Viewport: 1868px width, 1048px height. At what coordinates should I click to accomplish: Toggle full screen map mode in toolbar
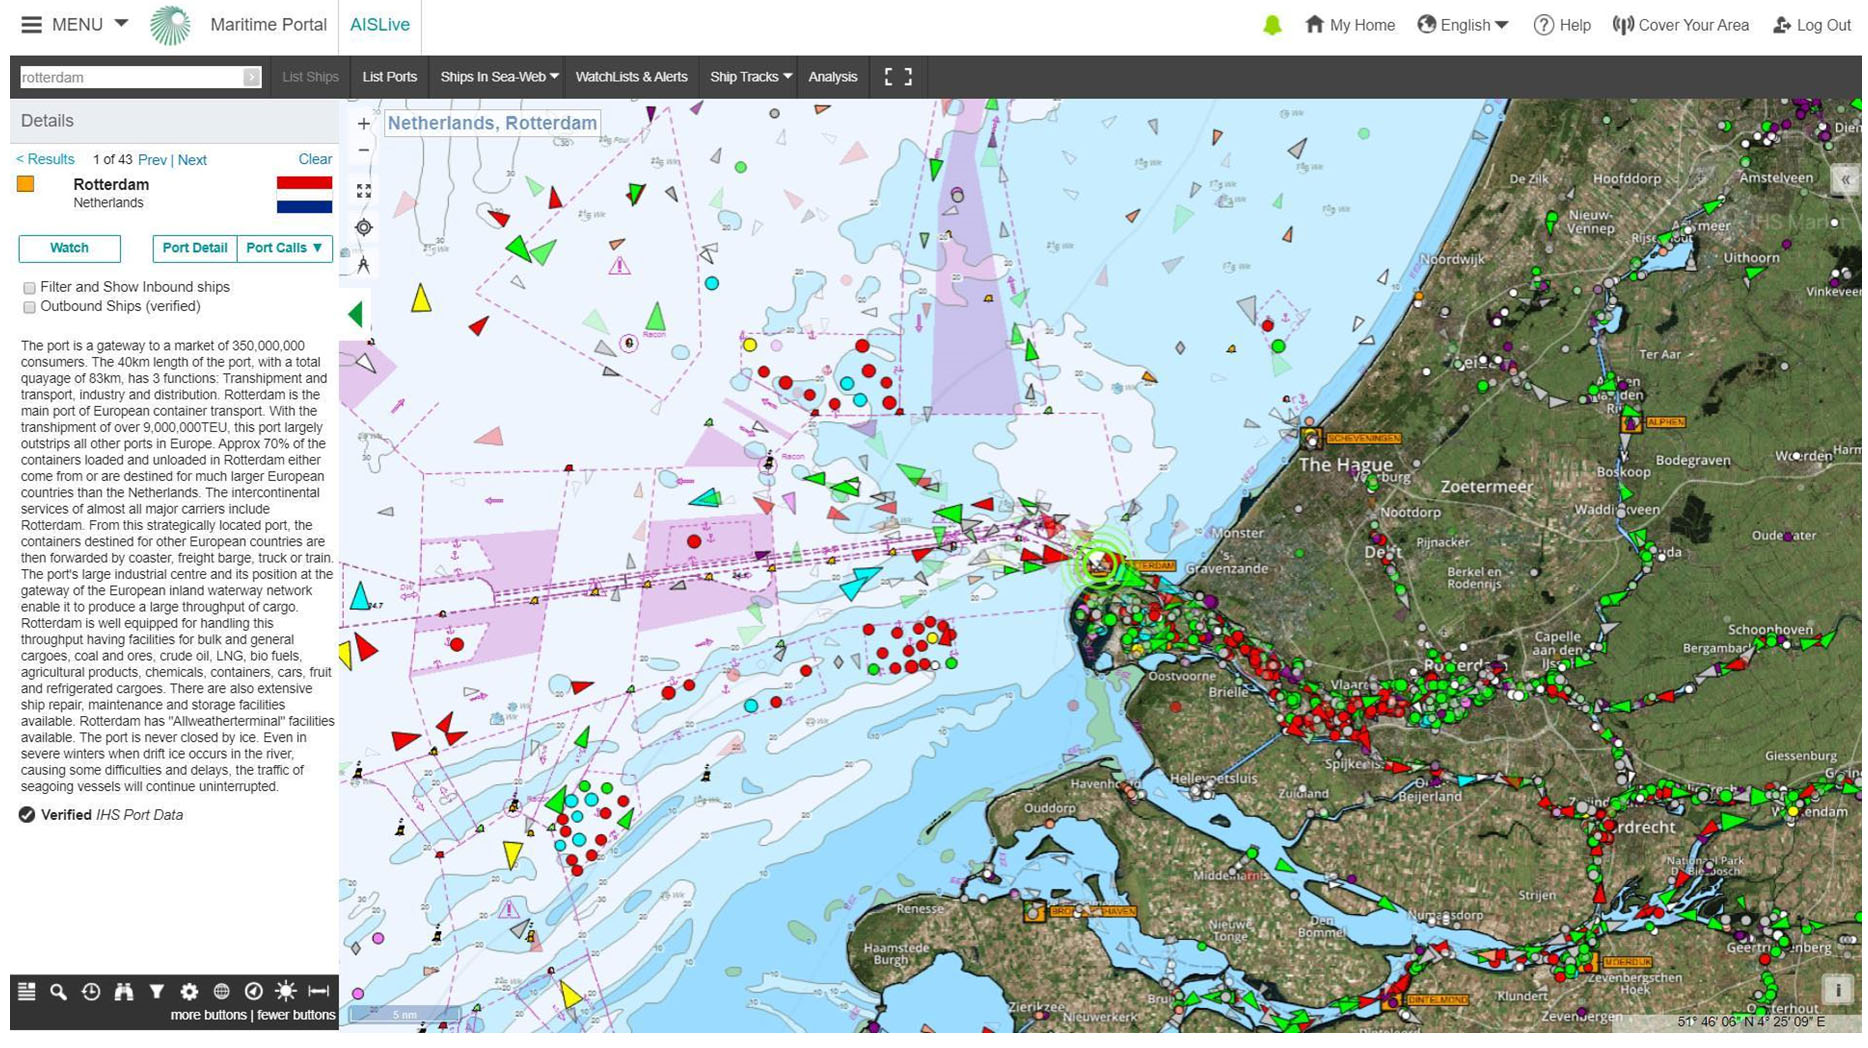pyautogui.click(x=897, y=77)
